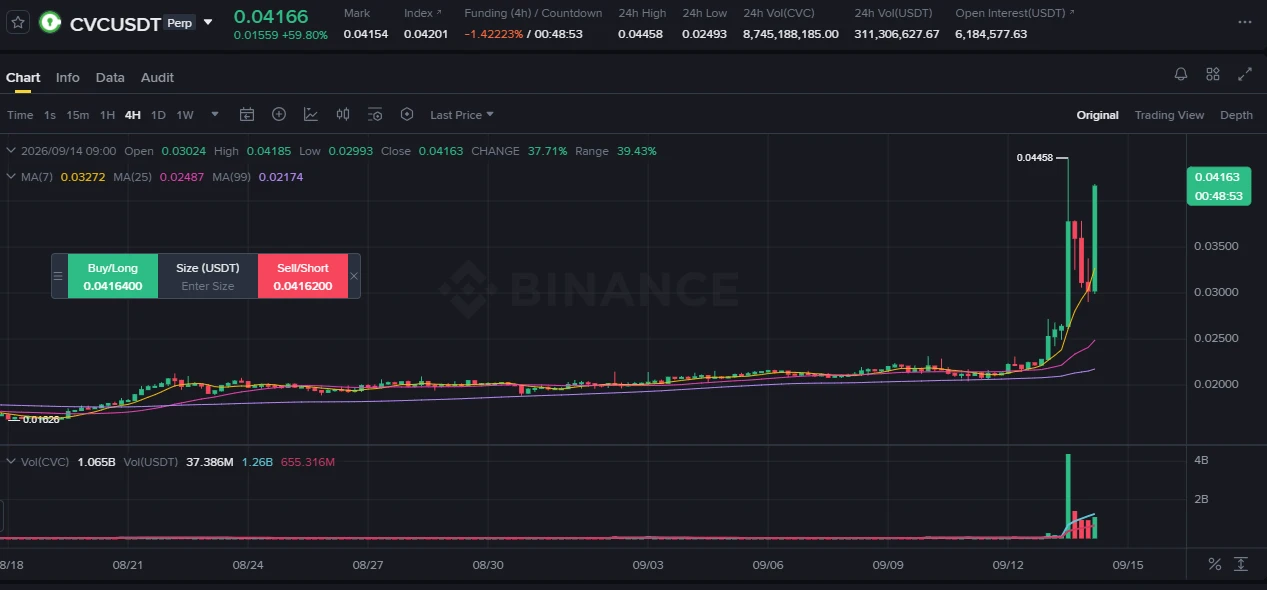
Task: Select the Time line chart interval
Action: [20, 115]
